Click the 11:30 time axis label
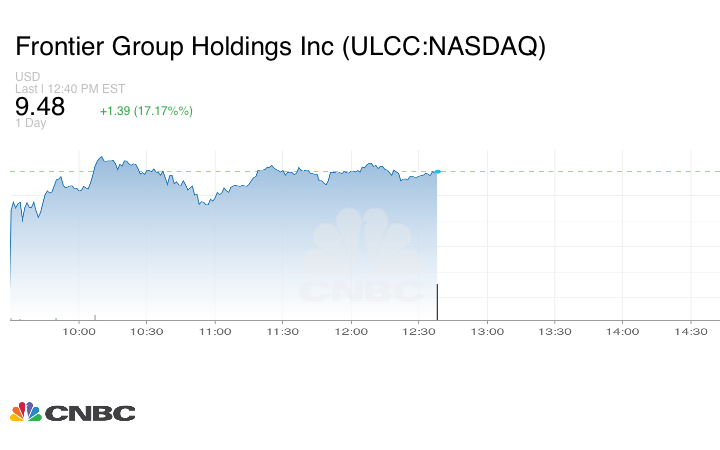720x450 pixels. (283, 331)
